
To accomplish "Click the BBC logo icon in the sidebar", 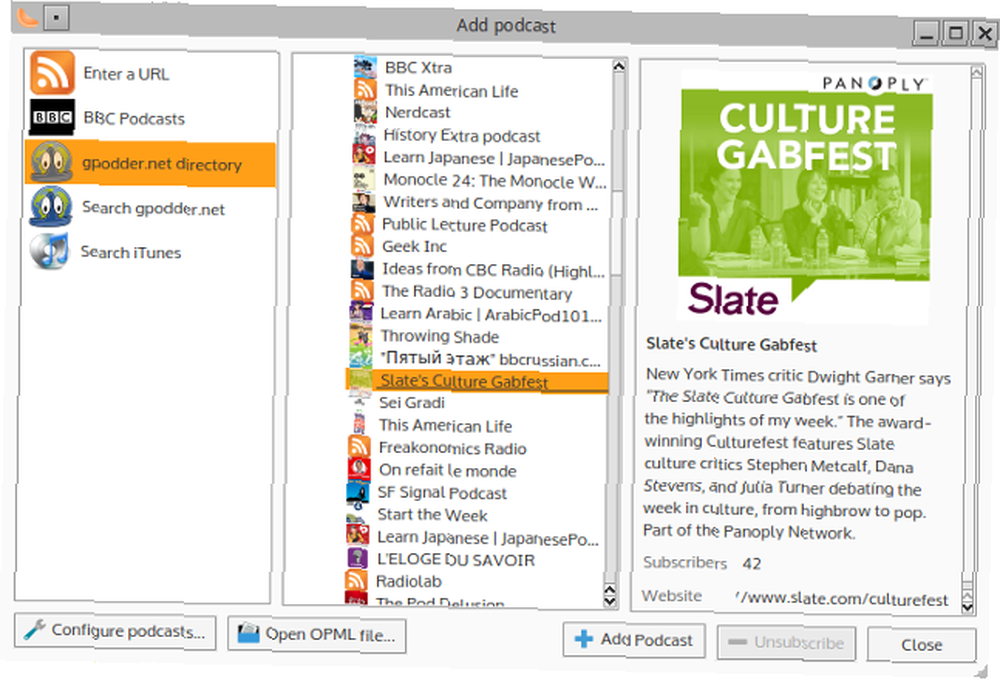I will [52, 117].
